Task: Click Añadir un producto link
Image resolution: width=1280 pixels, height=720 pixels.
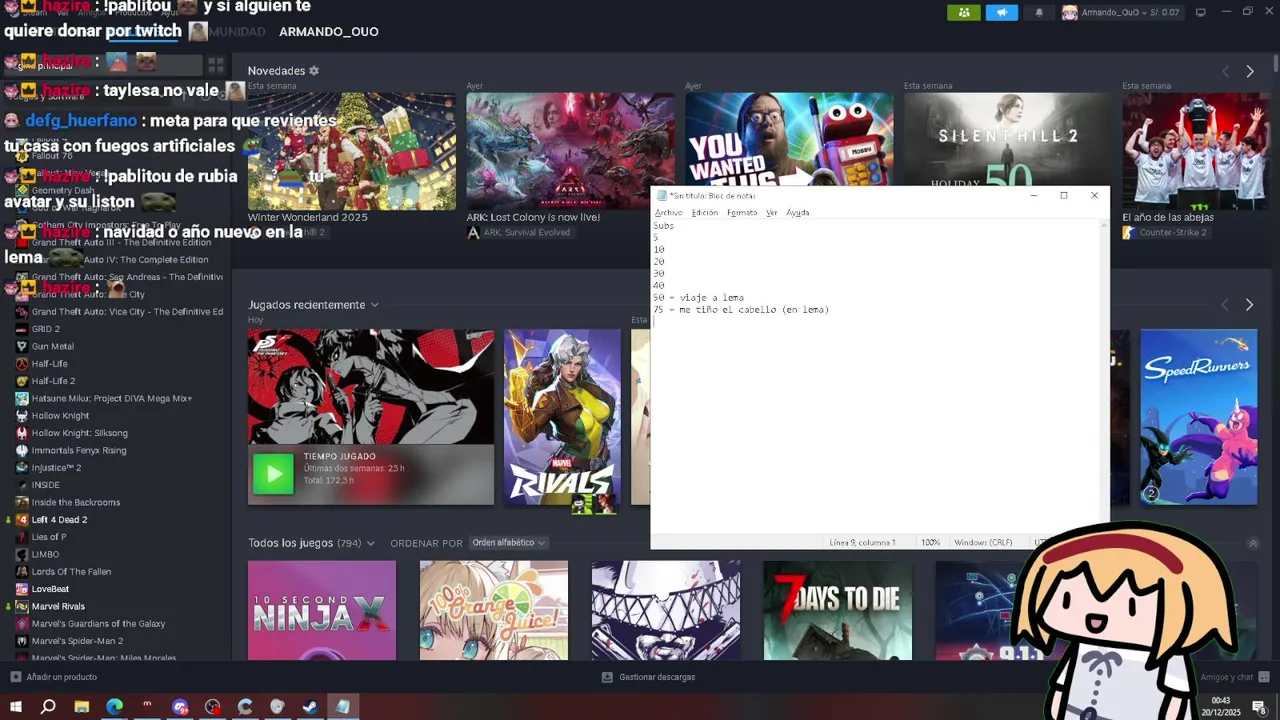Action: point(62,677)
